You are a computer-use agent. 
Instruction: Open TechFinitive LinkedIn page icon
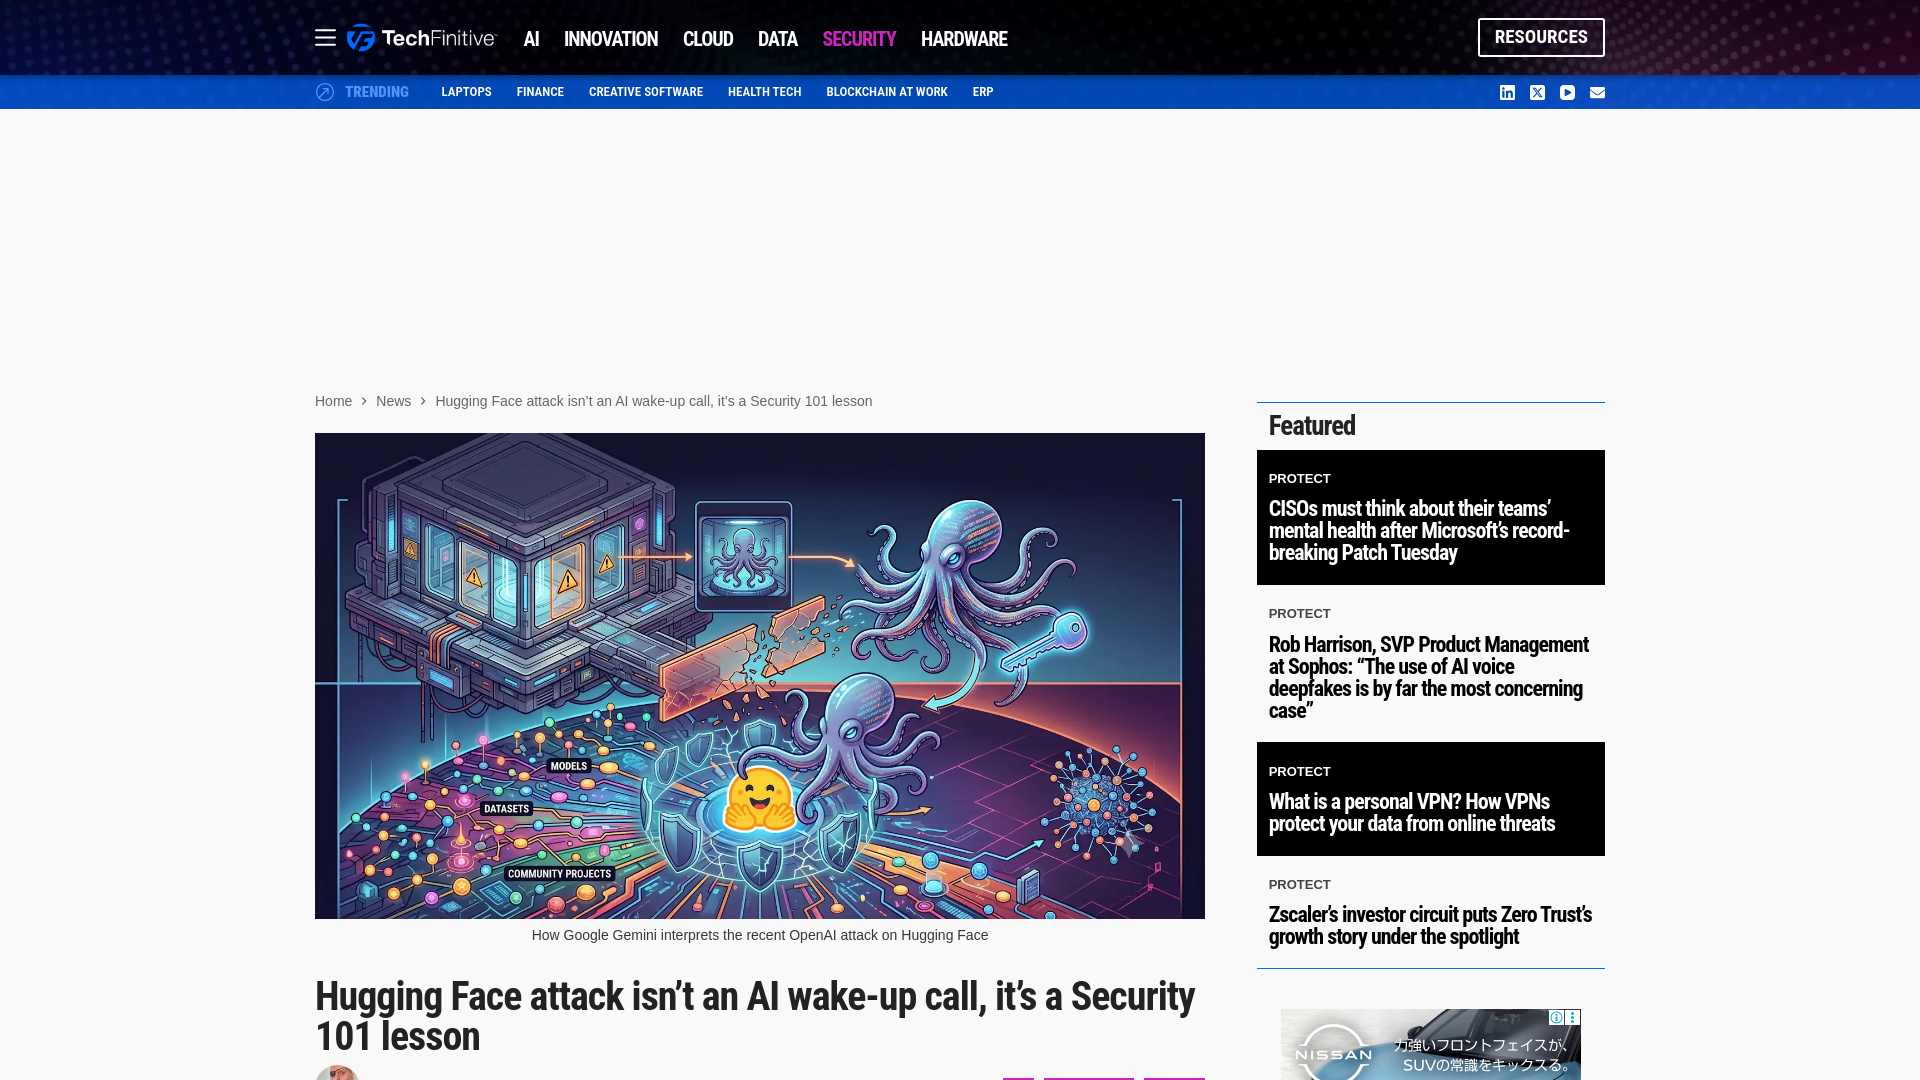click(1507, 92)
